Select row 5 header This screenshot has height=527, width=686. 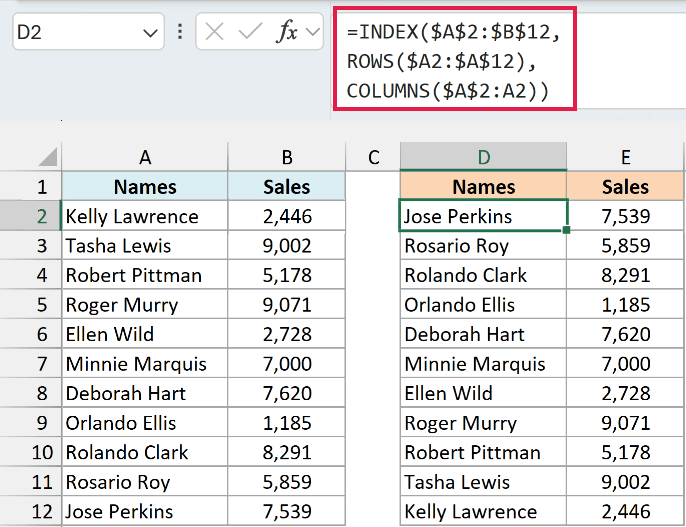pyautogui.click(x=31, y=304)
